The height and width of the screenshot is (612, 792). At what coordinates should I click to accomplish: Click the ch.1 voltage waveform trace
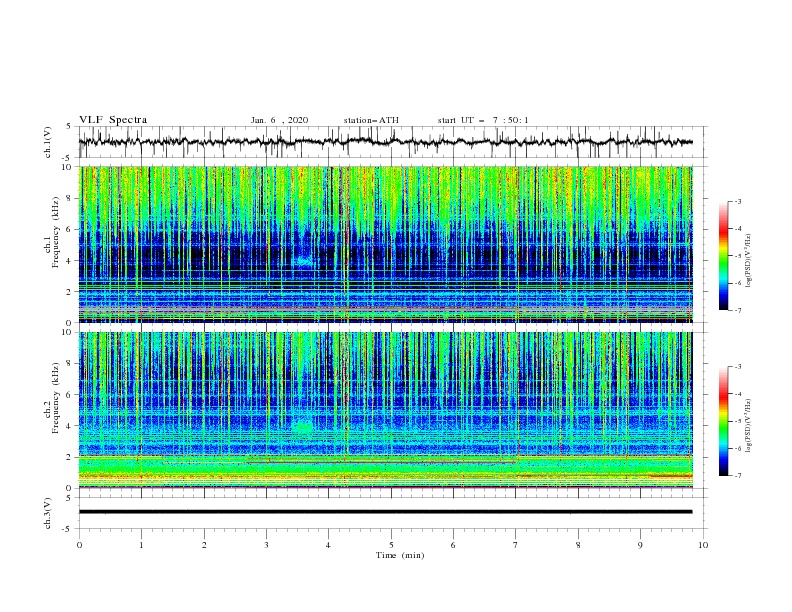(x=385, y=142)
